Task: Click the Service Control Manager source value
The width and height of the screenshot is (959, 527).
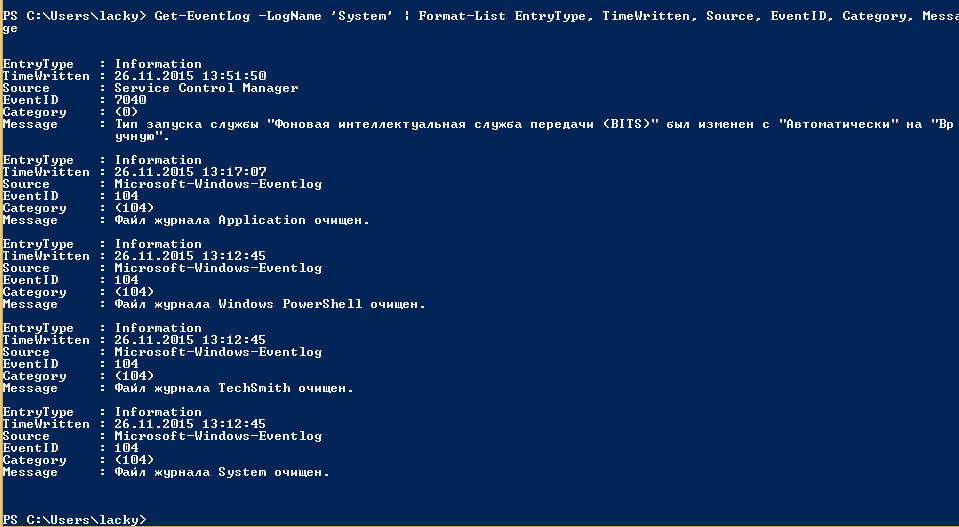Action: pyautogui.click(x=206, y=88)
